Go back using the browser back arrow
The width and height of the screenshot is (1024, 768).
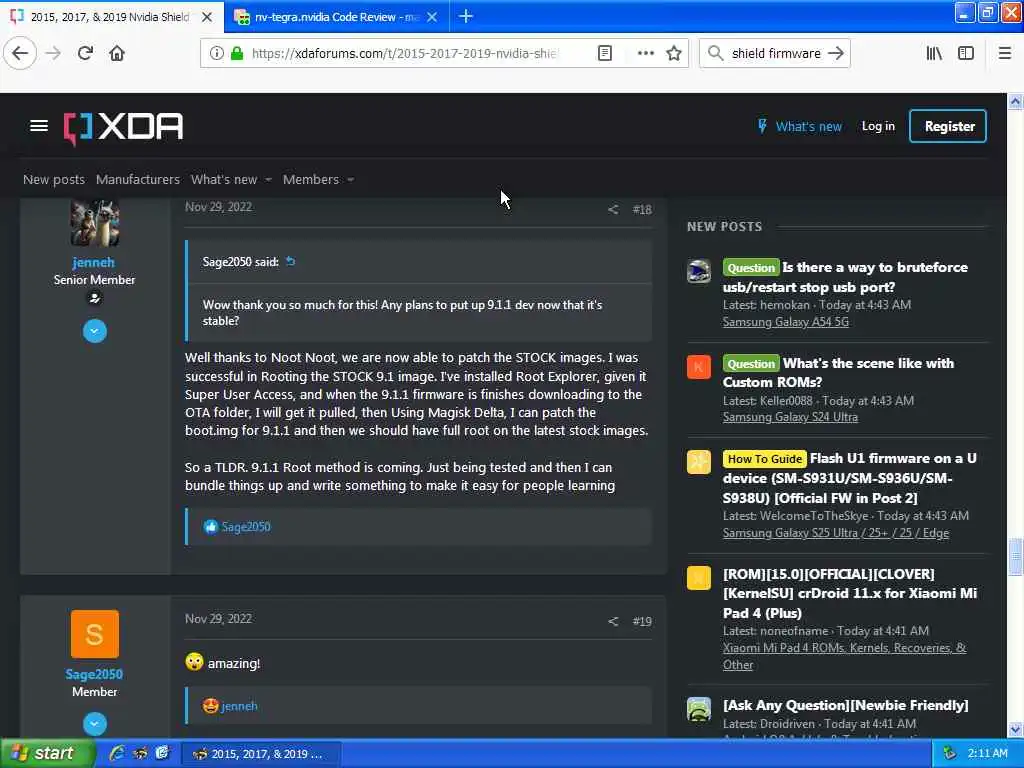[20, 54]
